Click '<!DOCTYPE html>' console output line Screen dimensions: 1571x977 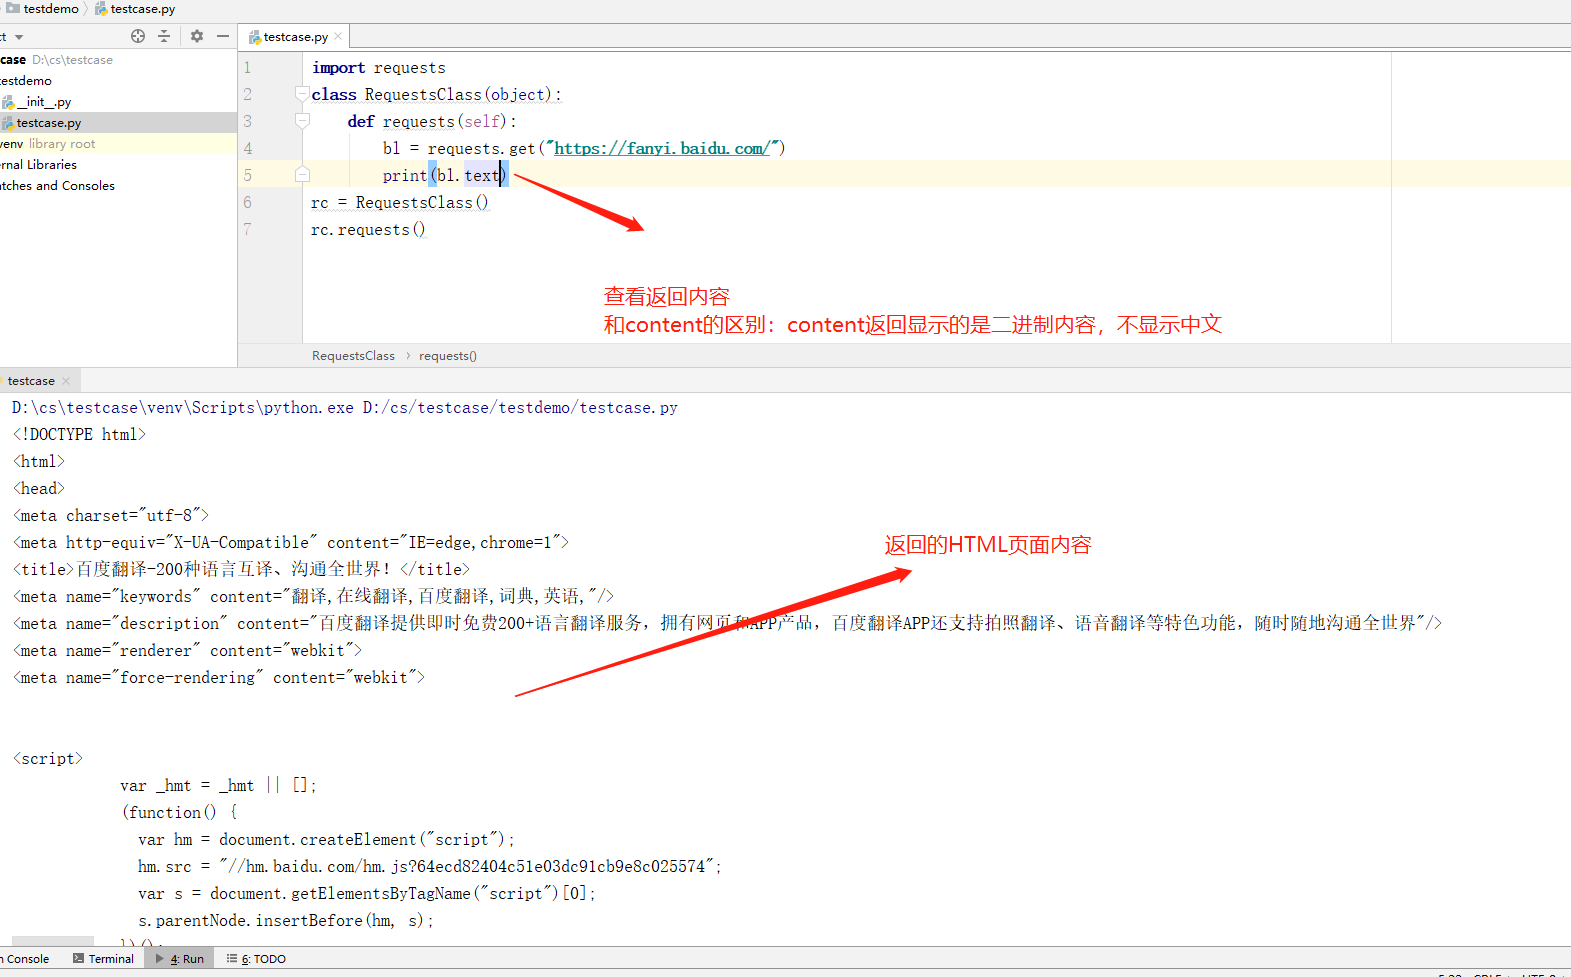pos(79,435)
